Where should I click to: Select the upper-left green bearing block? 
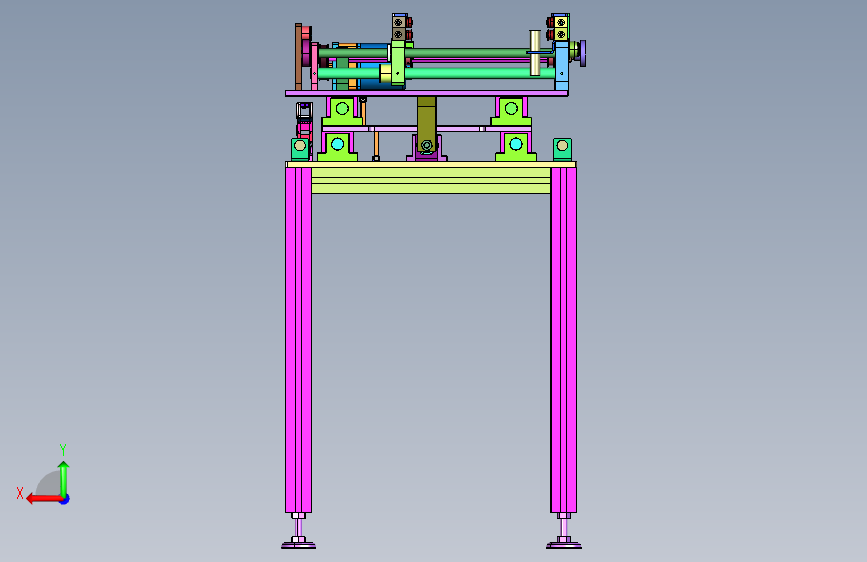342,112
